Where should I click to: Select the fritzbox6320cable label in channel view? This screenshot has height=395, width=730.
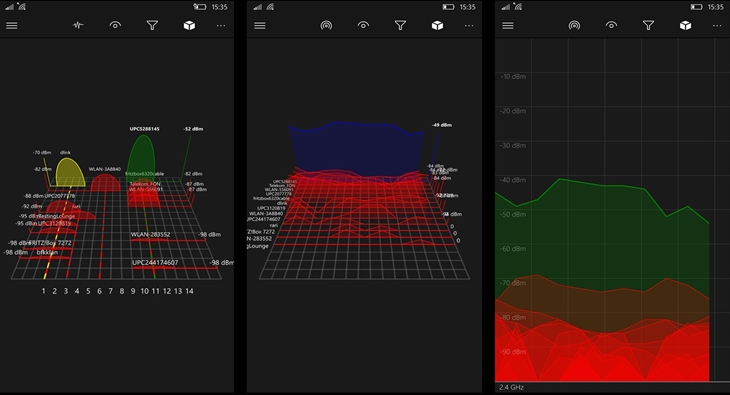tap(144, 174)
